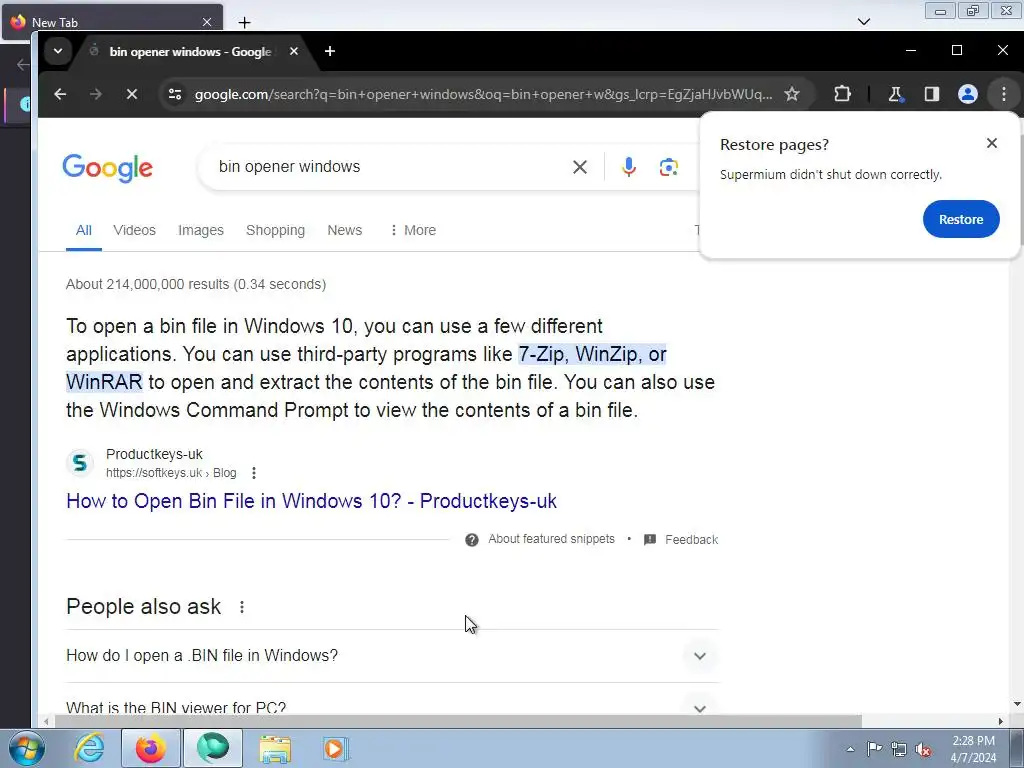This screenshot has height=768, width=1024.
Task: Open the Windows Start menu
Action: pyautogui.click(x=25, y=748)
